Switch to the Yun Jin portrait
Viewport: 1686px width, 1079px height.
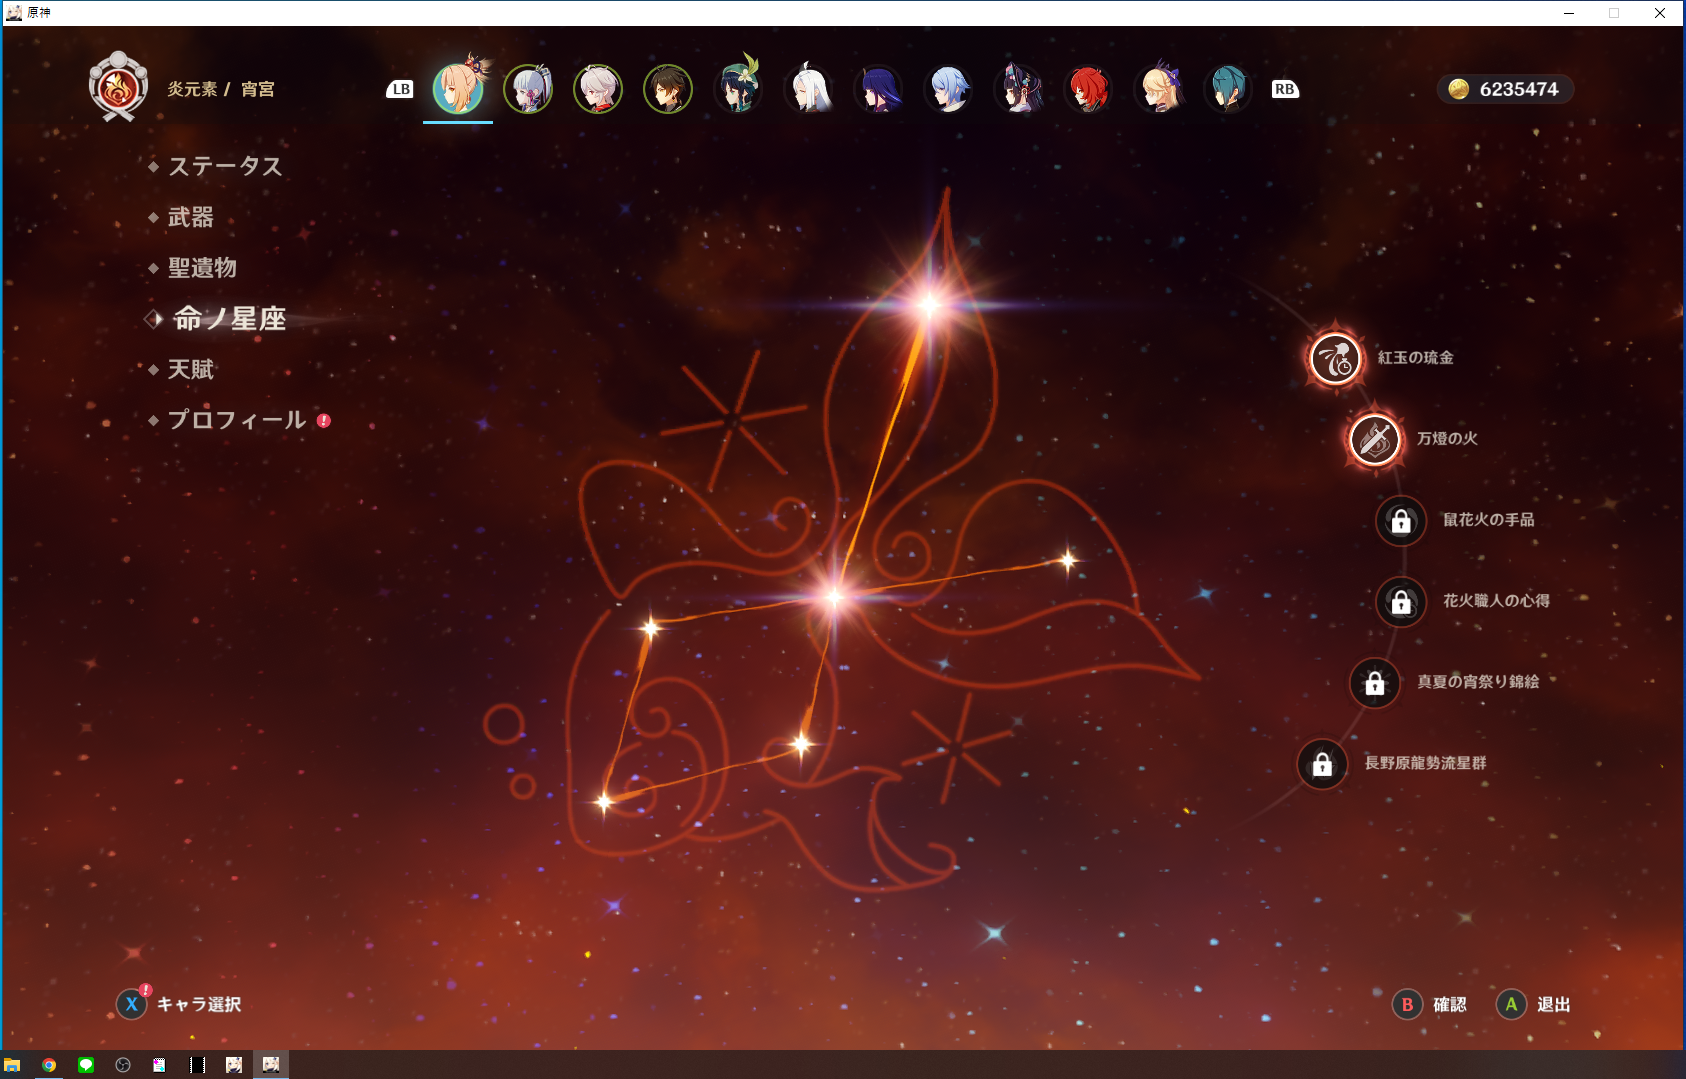[x=1018, y=89]
